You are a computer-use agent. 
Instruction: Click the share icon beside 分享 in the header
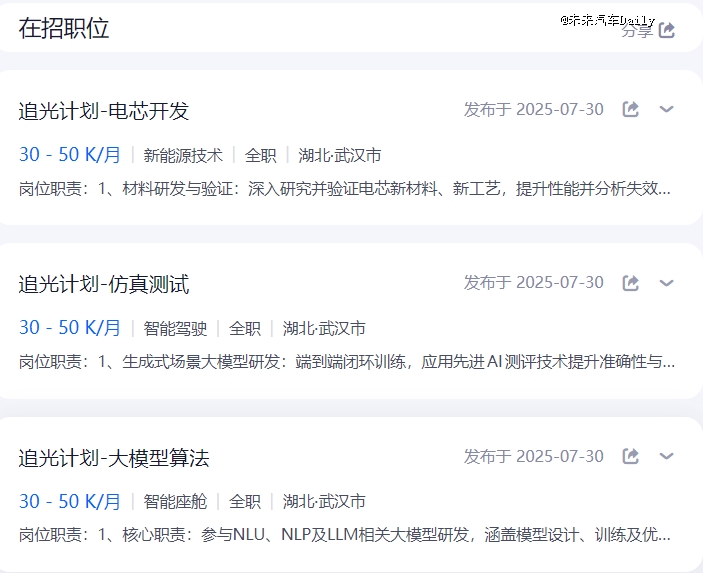point(667,30)
